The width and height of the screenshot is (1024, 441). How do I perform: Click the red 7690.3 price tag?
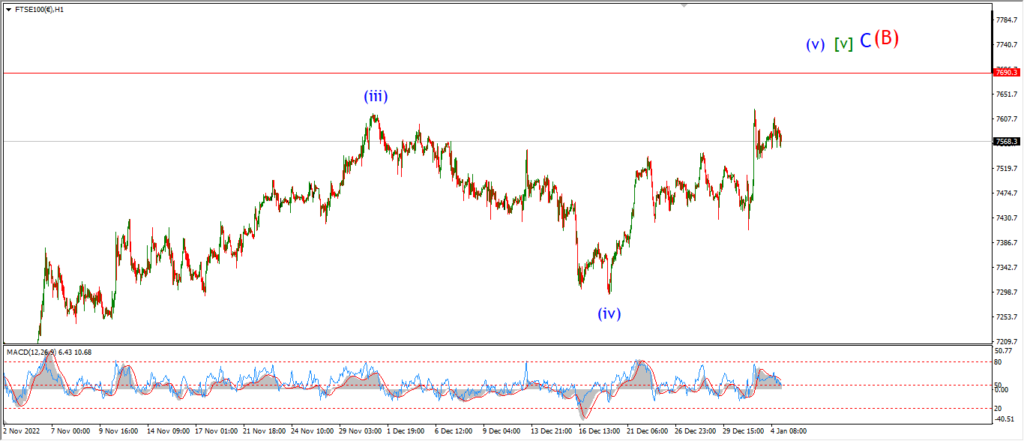click(1008, 73)
